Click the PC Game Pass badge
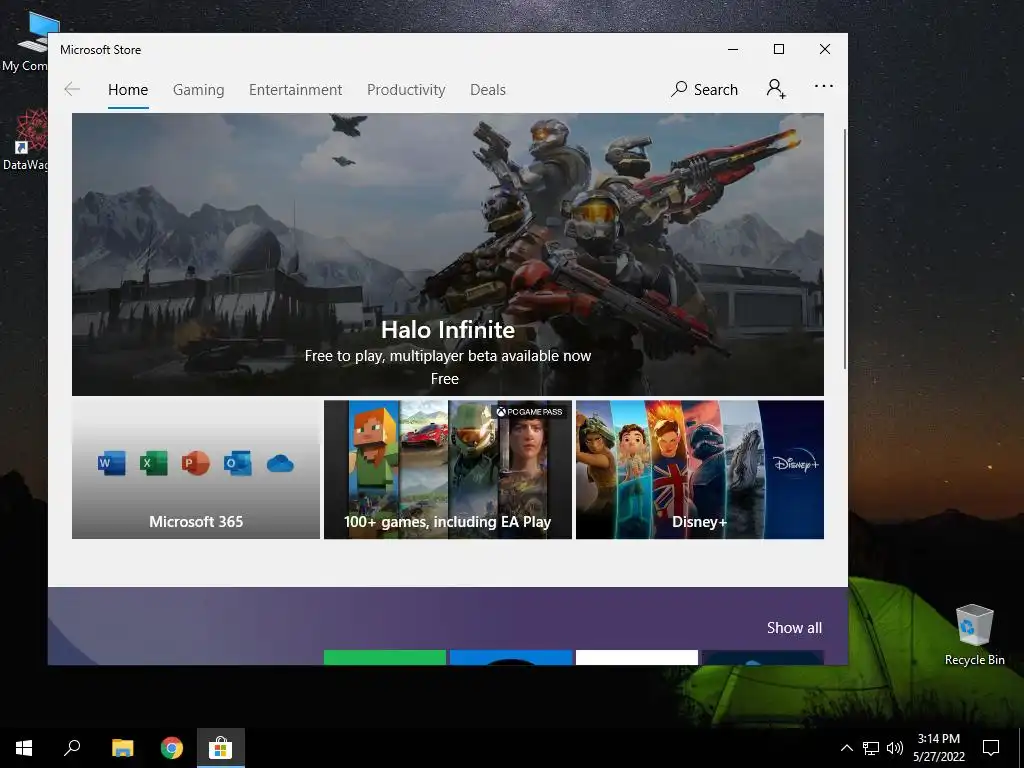 coord(529,411)
